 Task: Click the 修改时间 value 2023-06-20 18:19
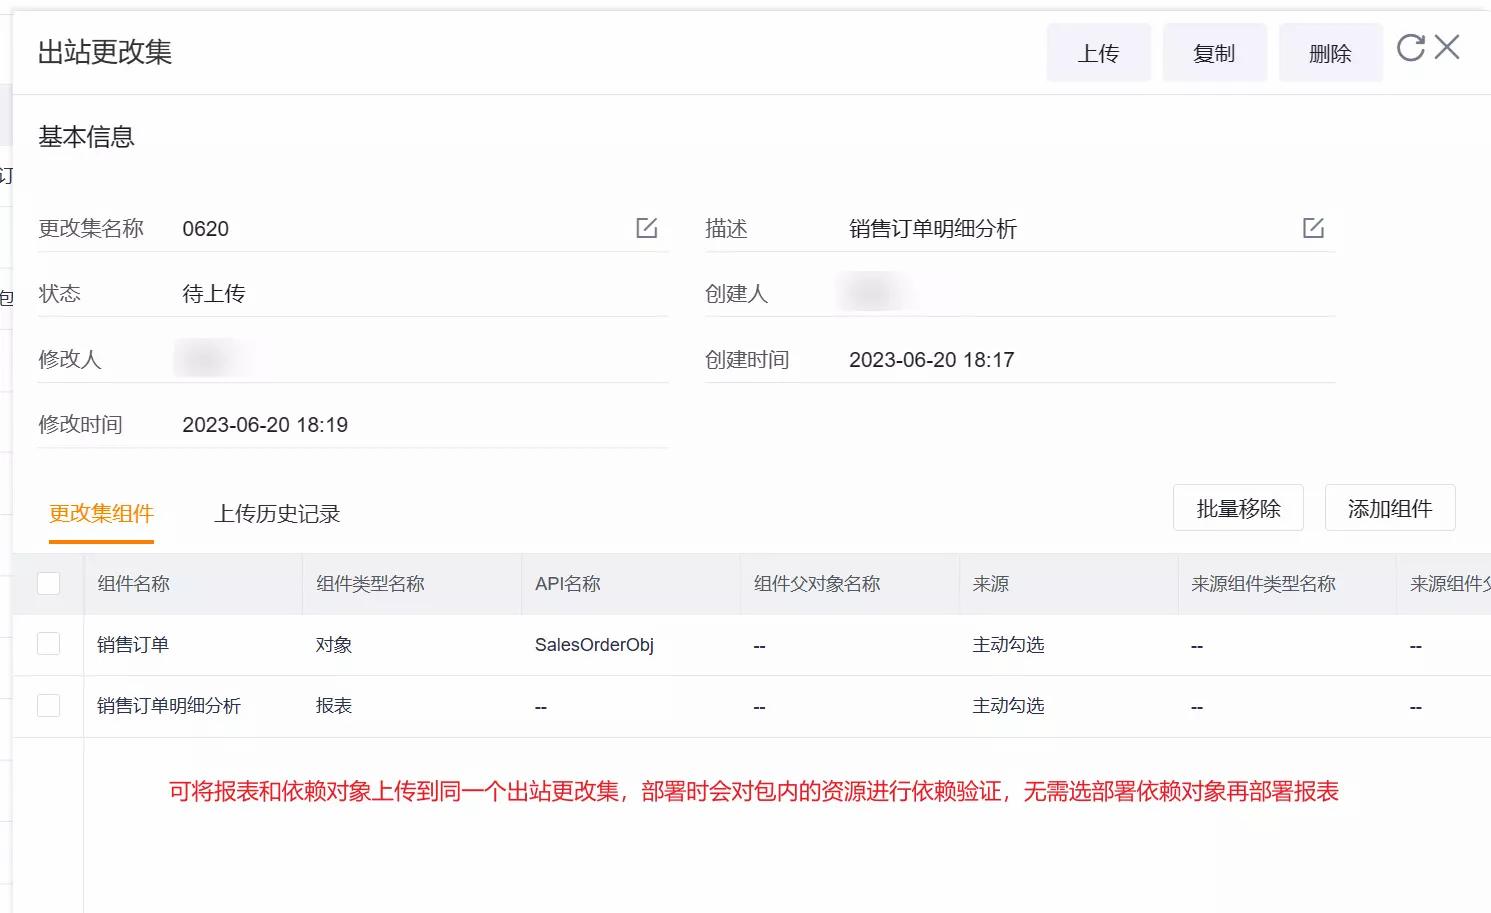(x=265, y=425)
